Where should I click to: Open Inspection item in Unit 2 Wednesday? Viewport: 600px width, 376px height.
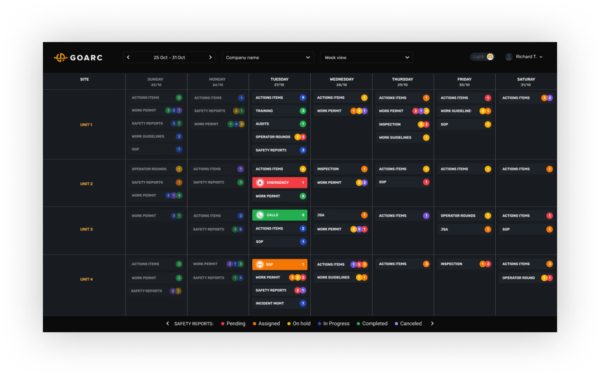coord(341,169)
